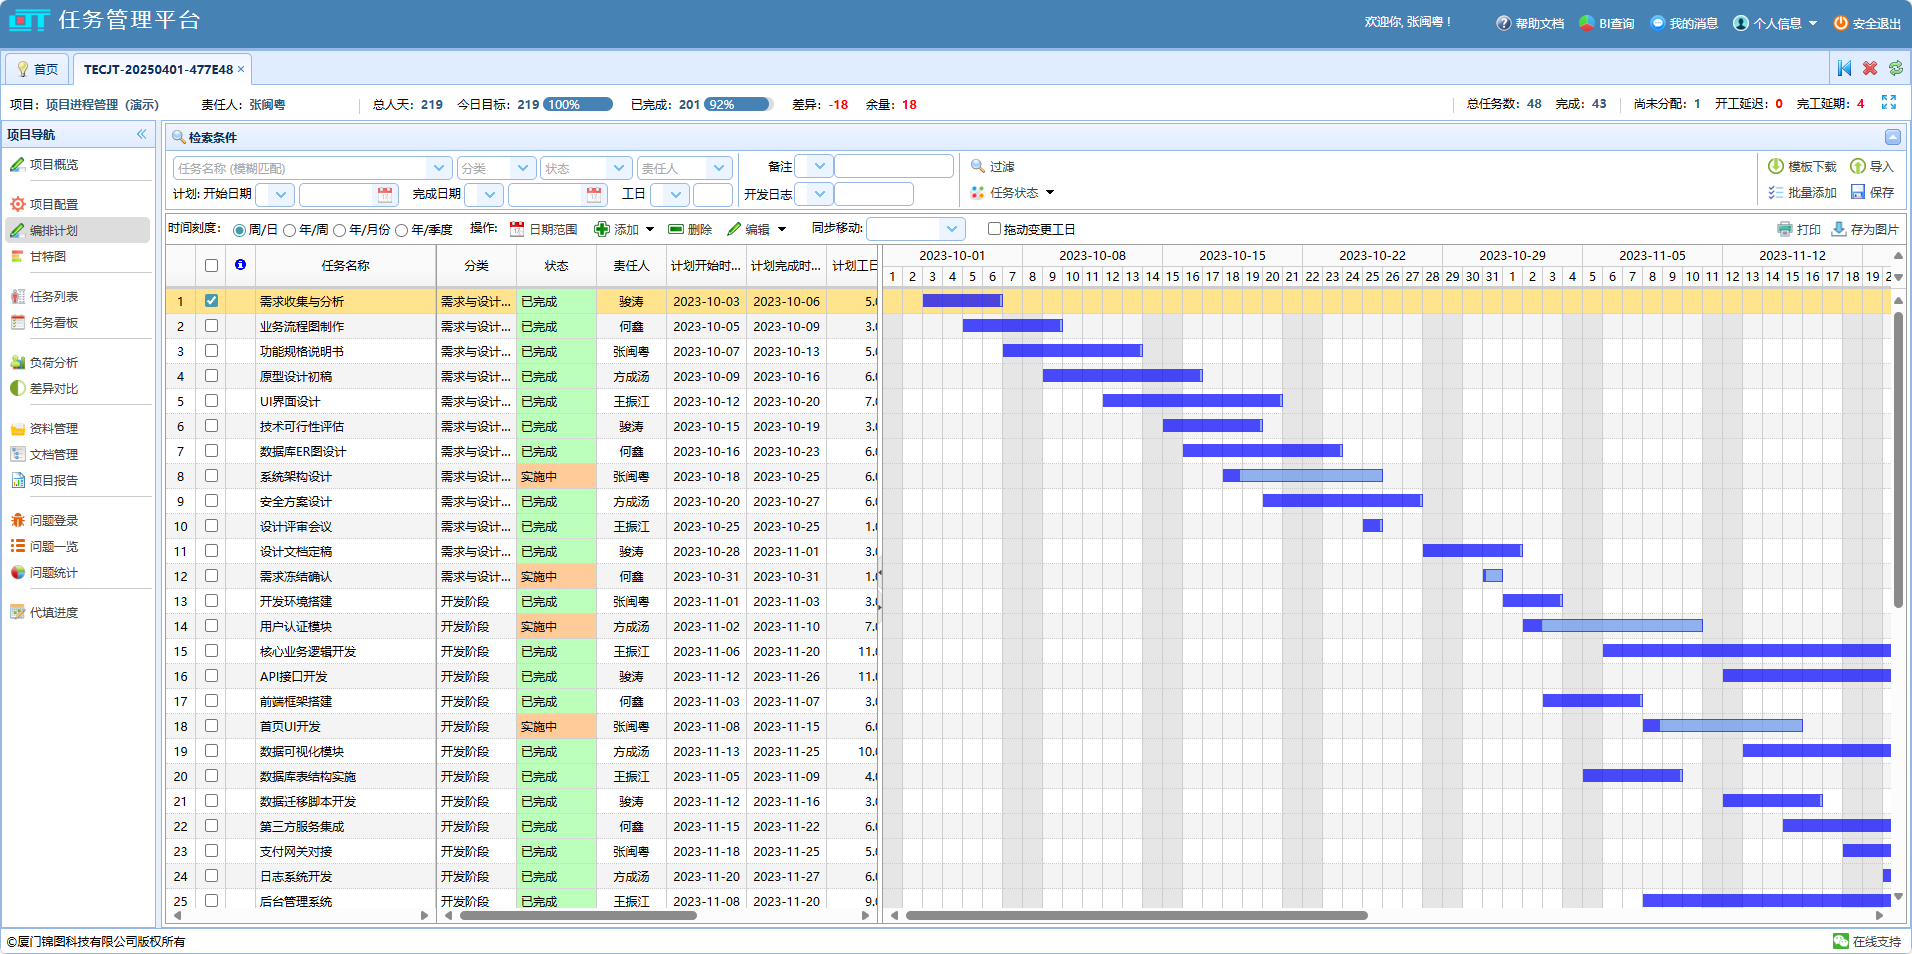Open the 状态 filter dropdown
Screen dimensions: 1912x954
tap(619, 168)
